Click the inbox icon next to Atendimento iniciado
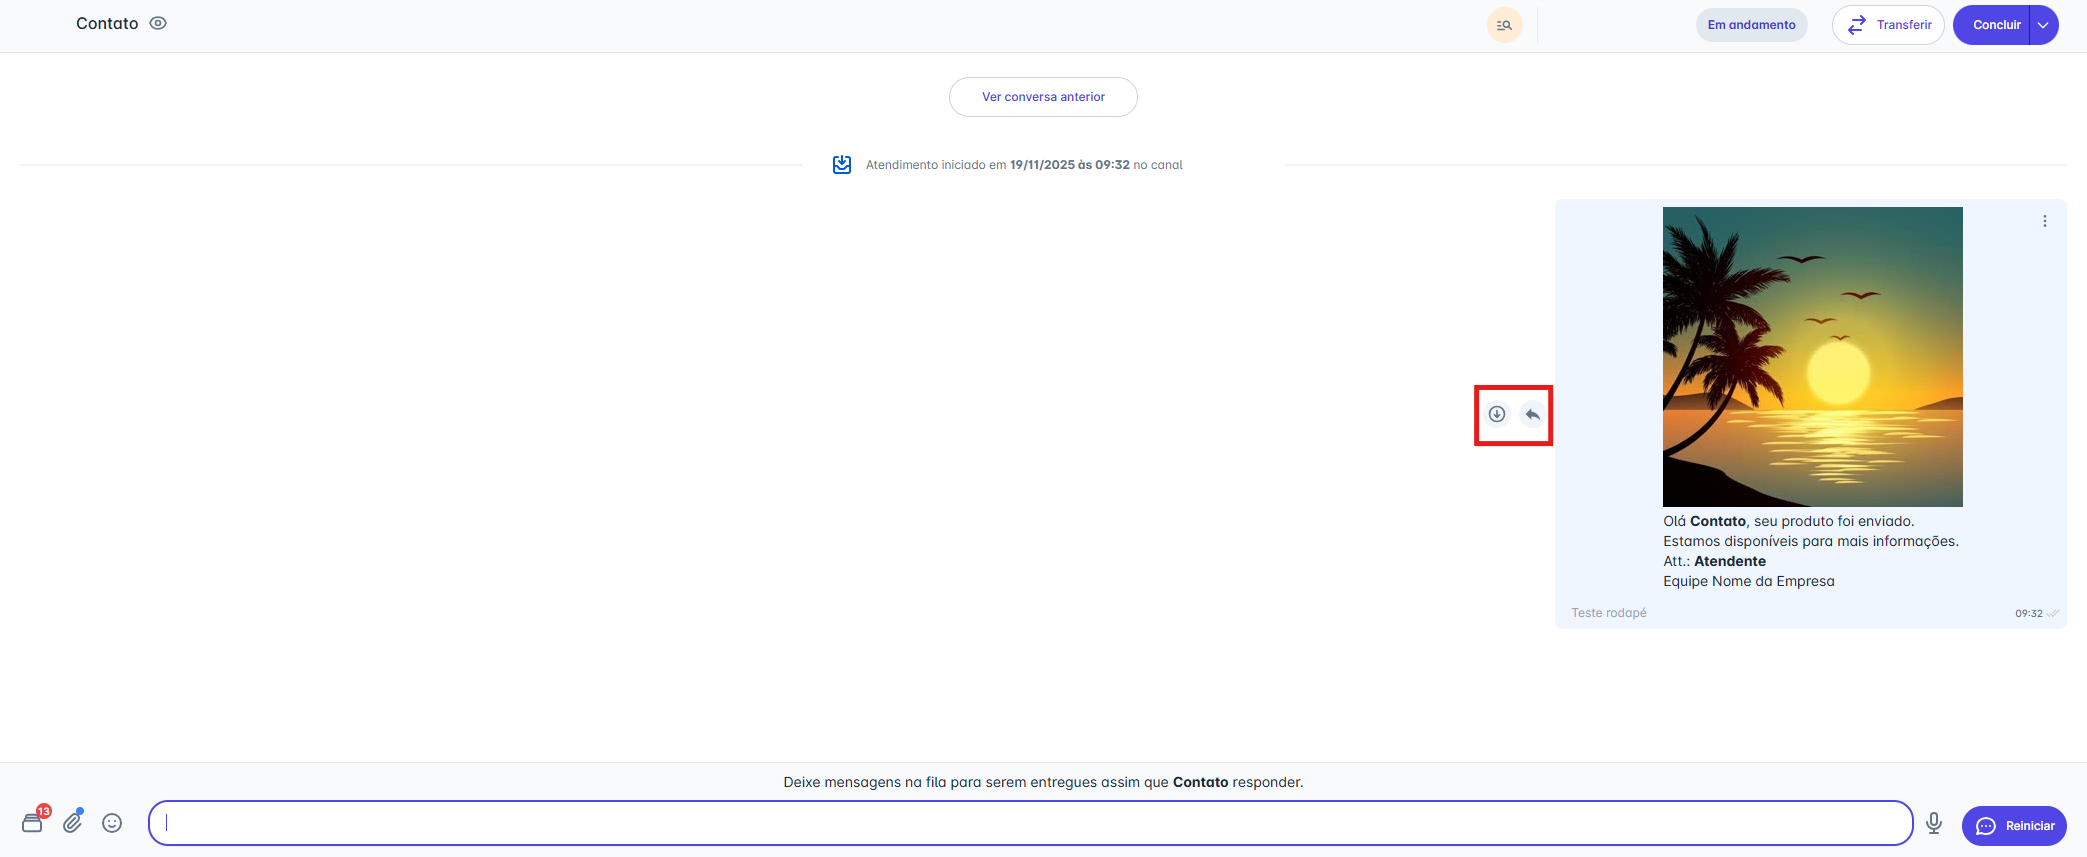The width and height of the screenshot is (2087, 857). click(x=842, y=165)
